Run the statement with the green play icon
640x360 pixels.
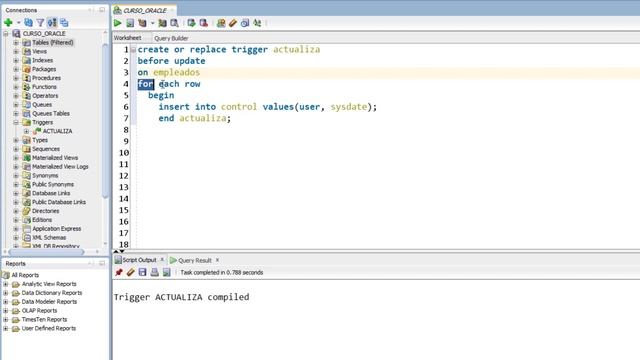coord(118,23)
